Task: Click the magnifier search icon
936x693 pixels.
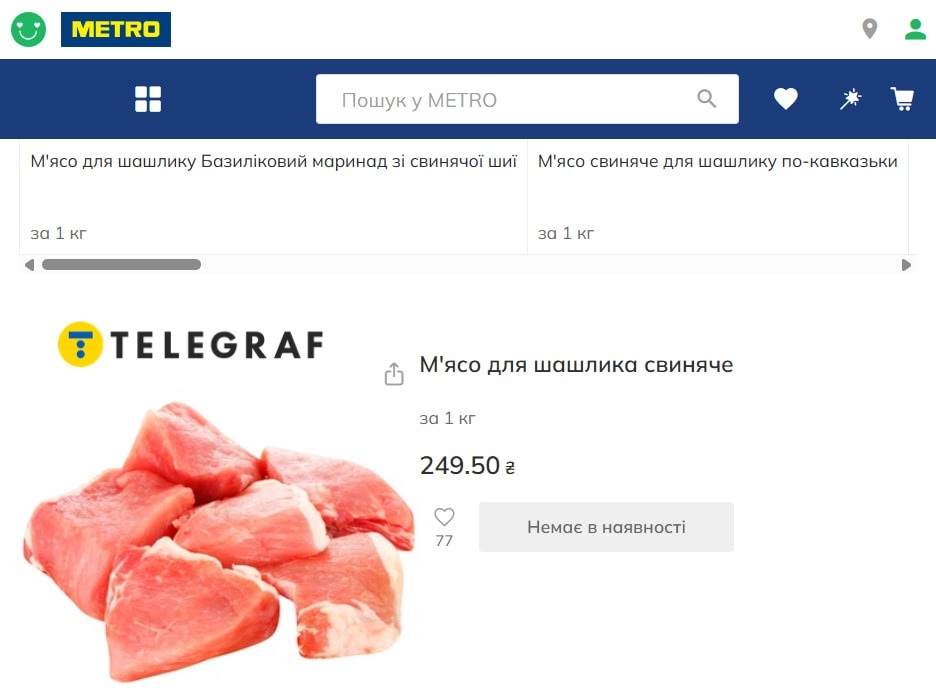Action: coord(707,99)
